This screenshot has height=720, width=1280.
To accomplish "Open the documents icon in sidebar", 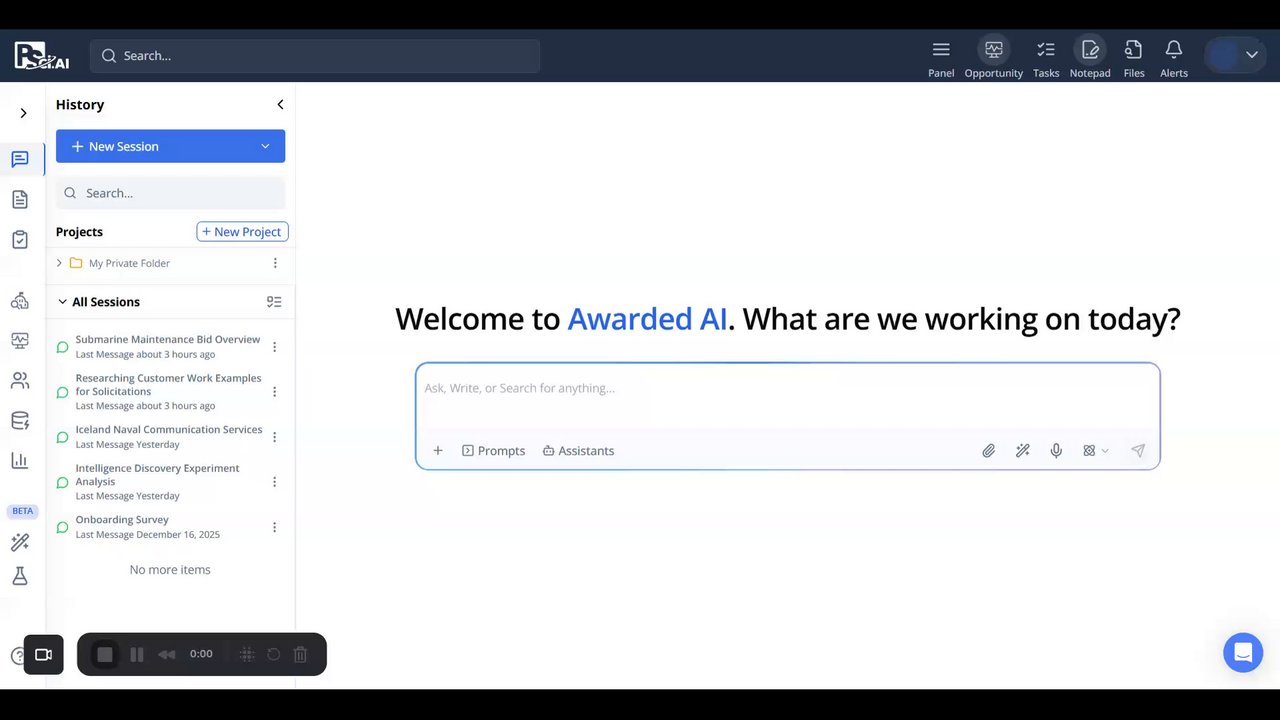I will tap(20, 199).
